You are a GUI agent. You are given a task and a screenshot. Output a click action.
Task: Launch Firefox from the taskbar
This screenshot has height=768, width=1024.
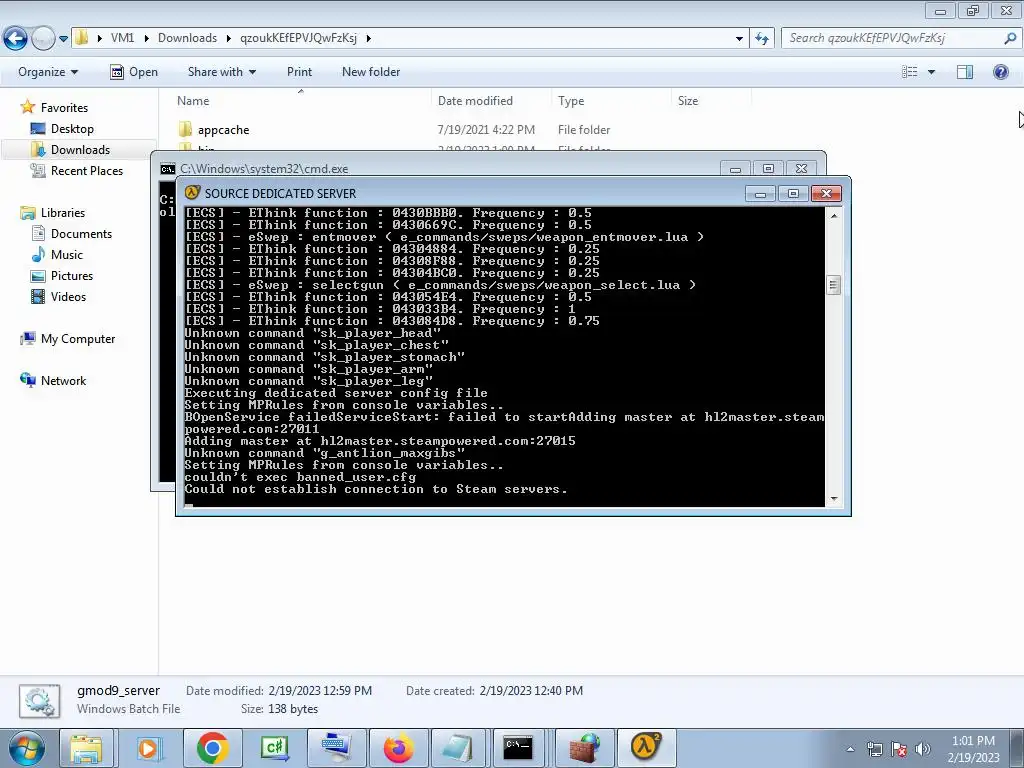398,748
